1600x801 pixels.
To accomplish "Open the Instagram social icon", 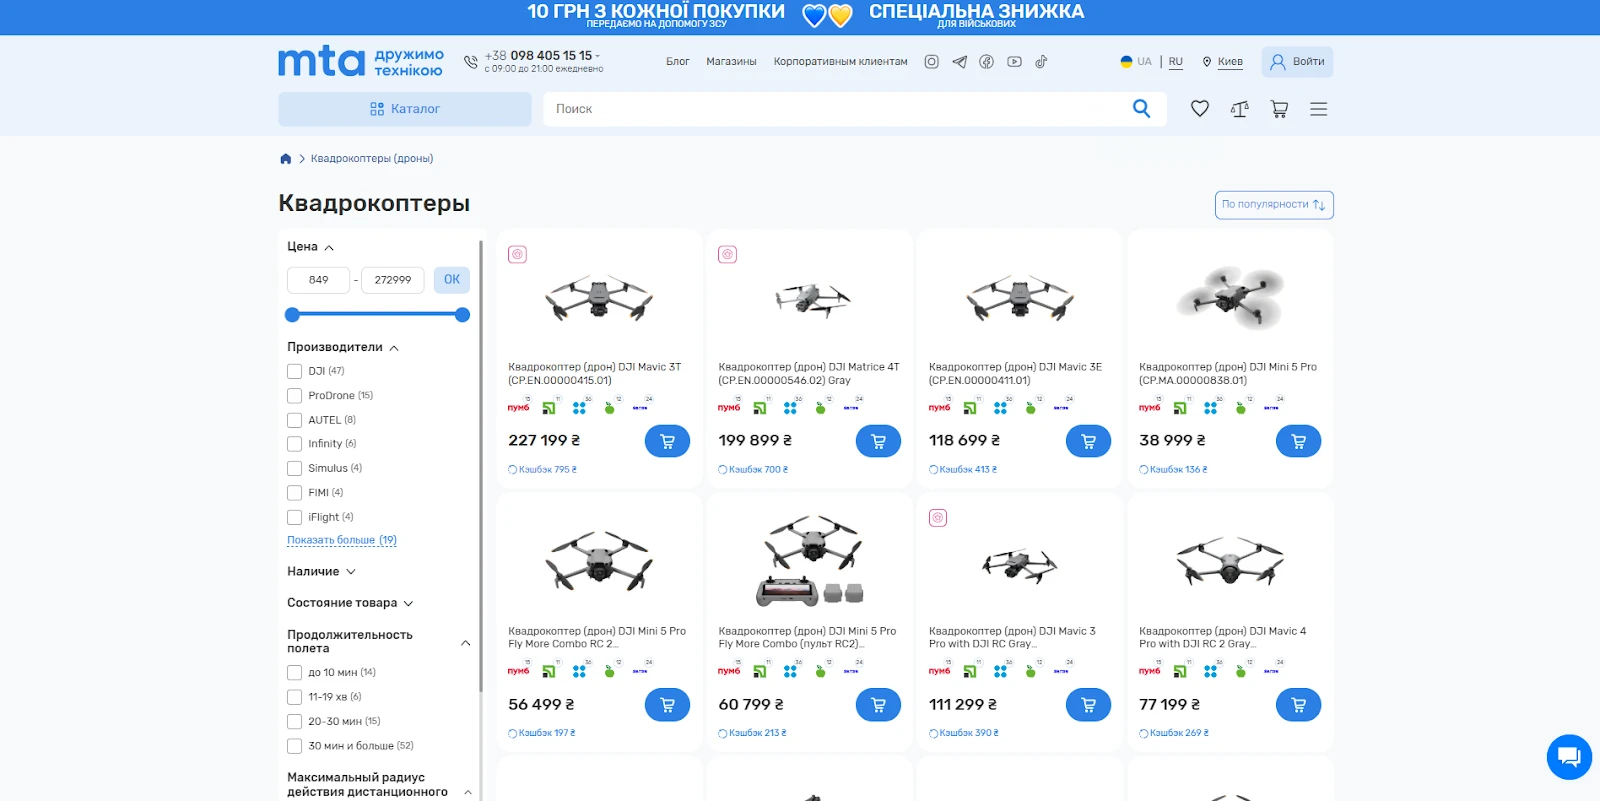I will [931, 62].
